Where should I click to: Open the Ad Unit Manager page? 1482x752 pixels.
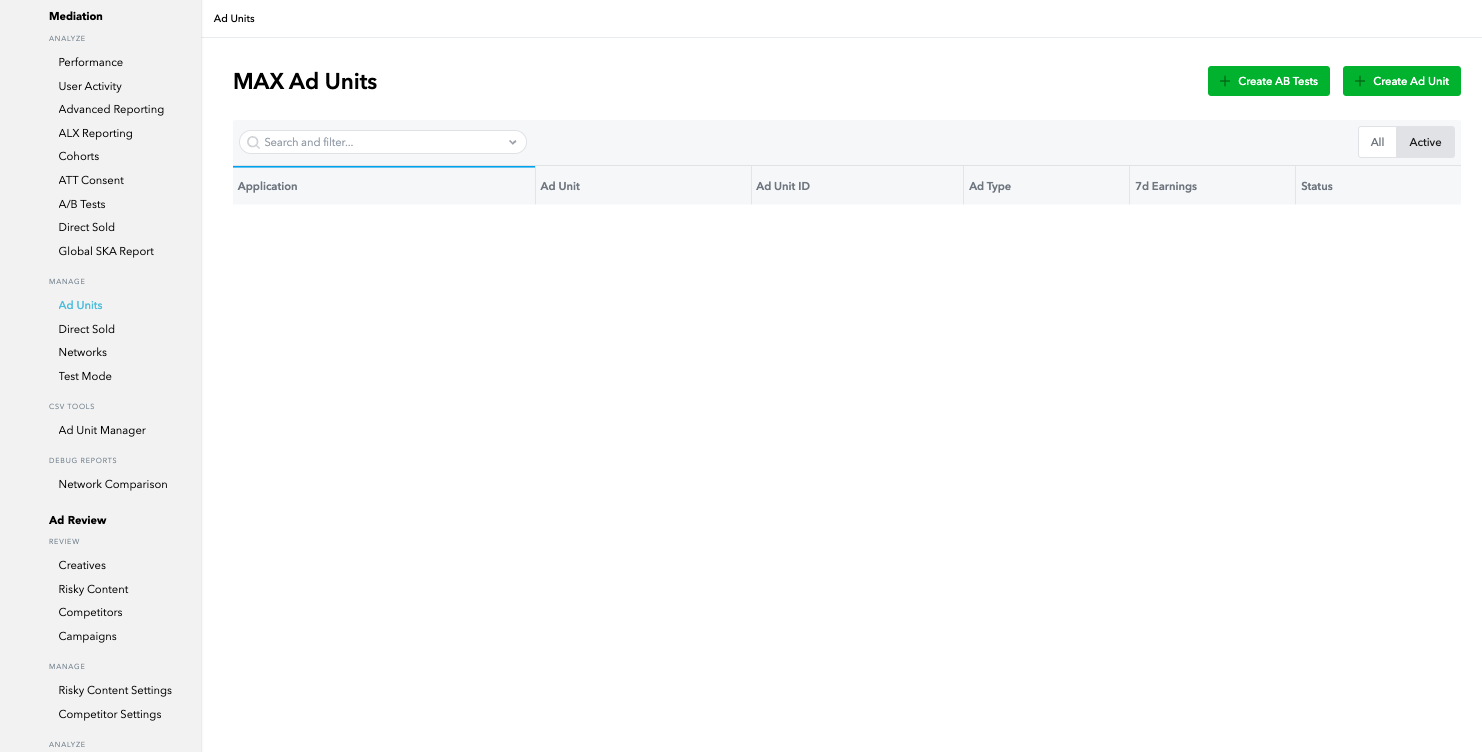pos(101,430)
